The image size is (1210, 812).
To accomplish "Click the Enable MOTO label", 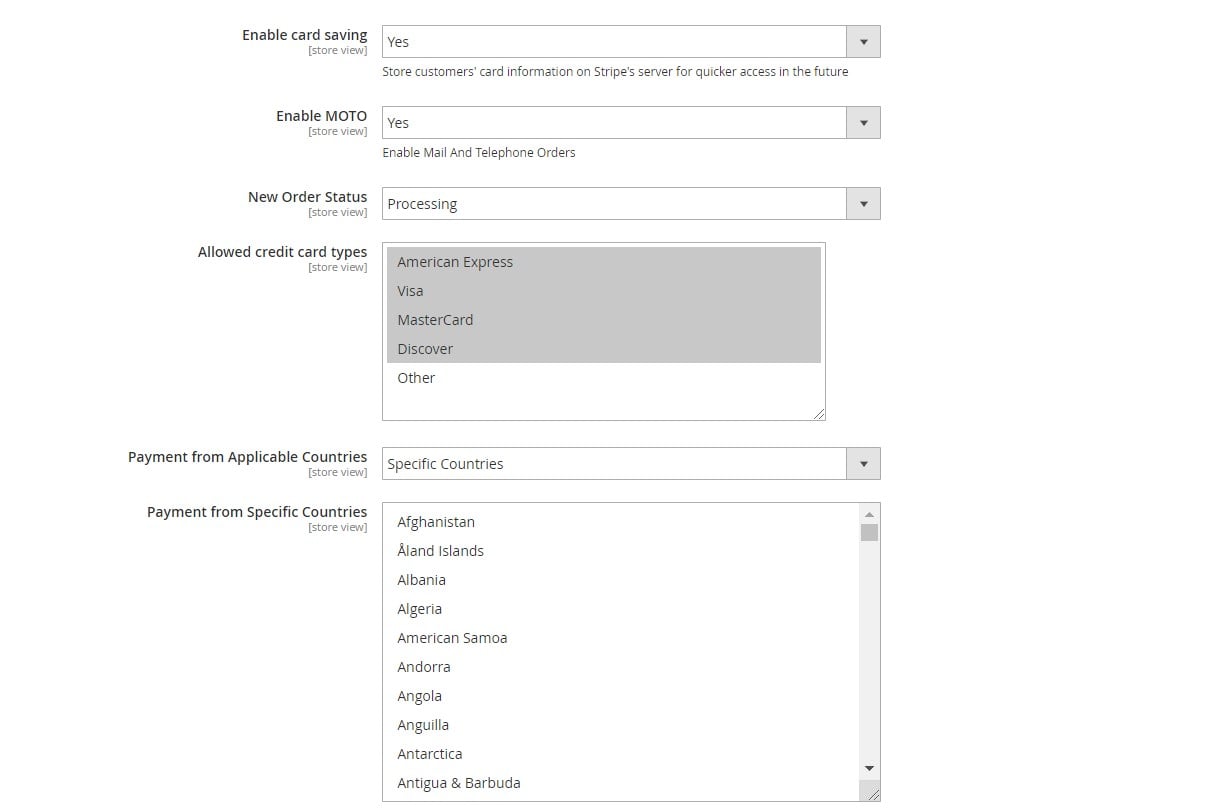I will pyautogui.click(x=321, y=116).
